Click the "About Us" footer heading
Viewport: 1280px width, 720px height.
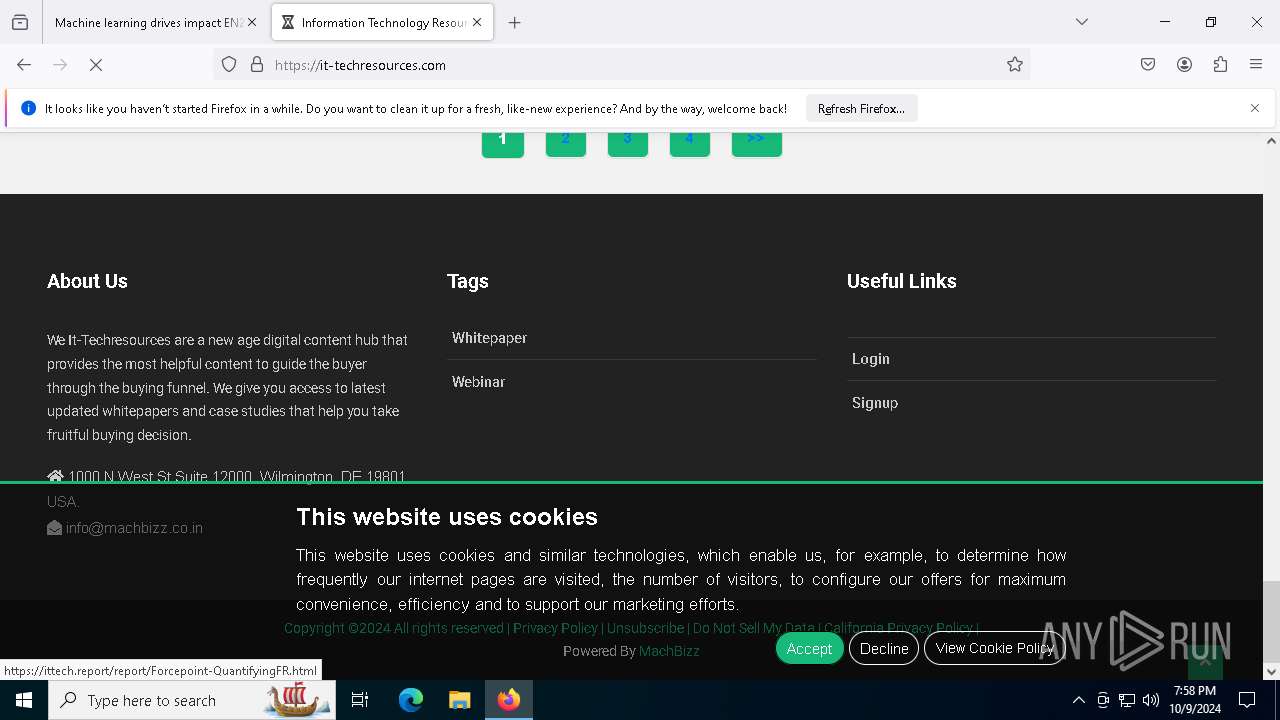coord(87,281)
